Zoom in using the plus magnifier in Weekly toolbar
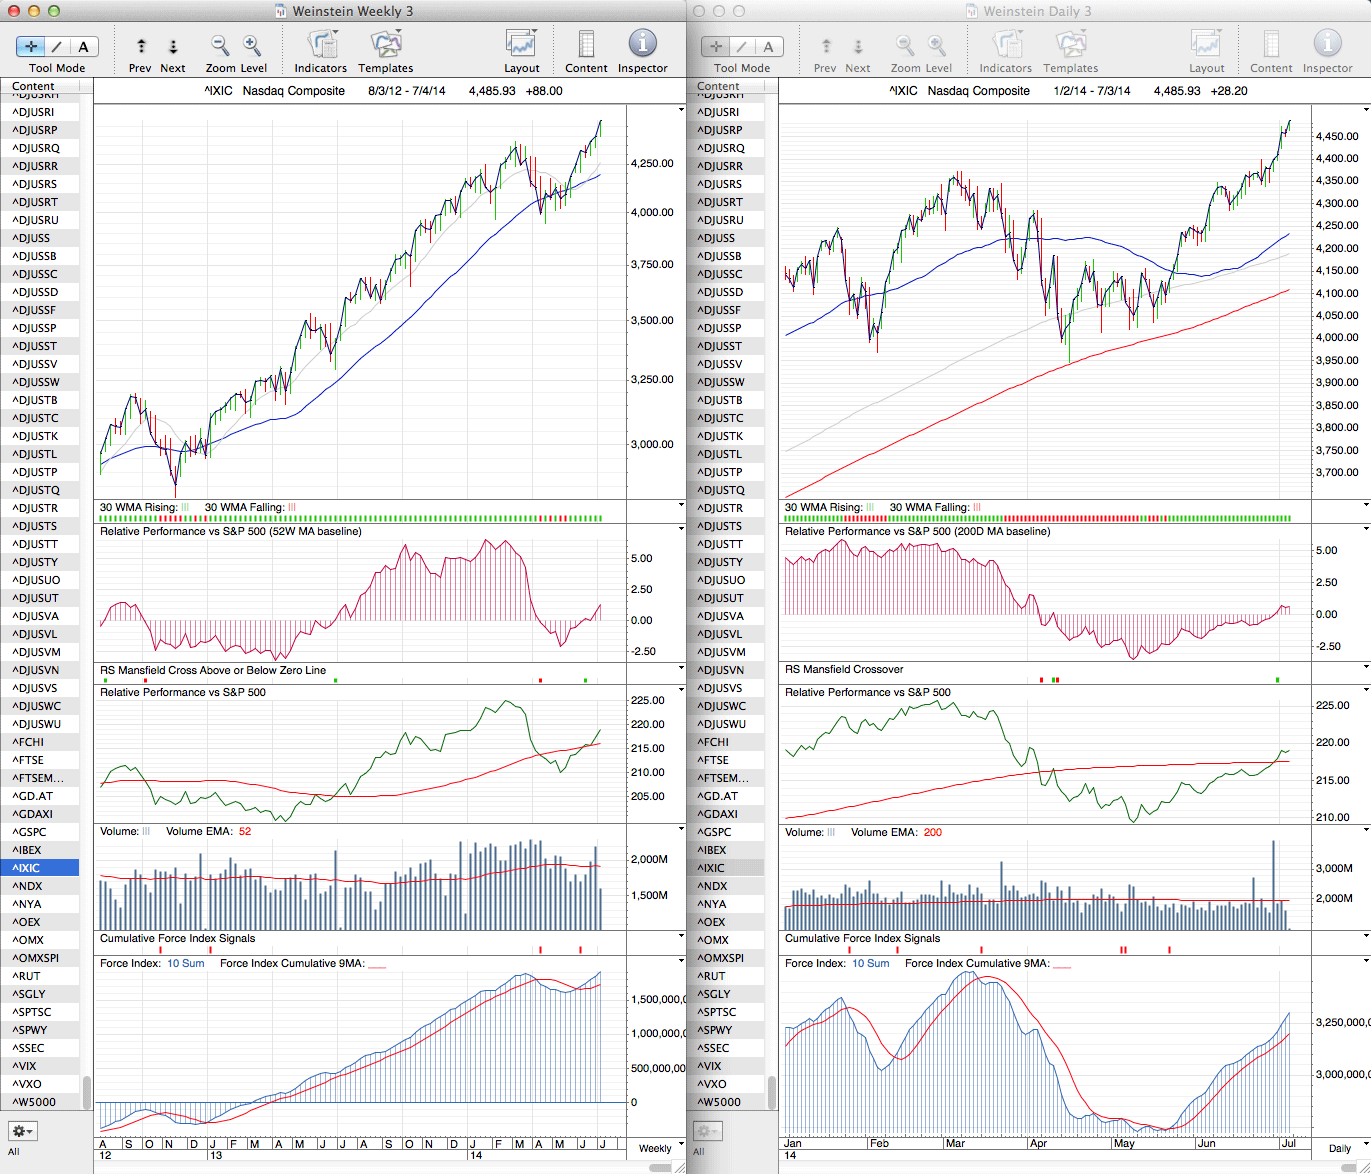The image size is (1371, 1174). tap(252, 46)
